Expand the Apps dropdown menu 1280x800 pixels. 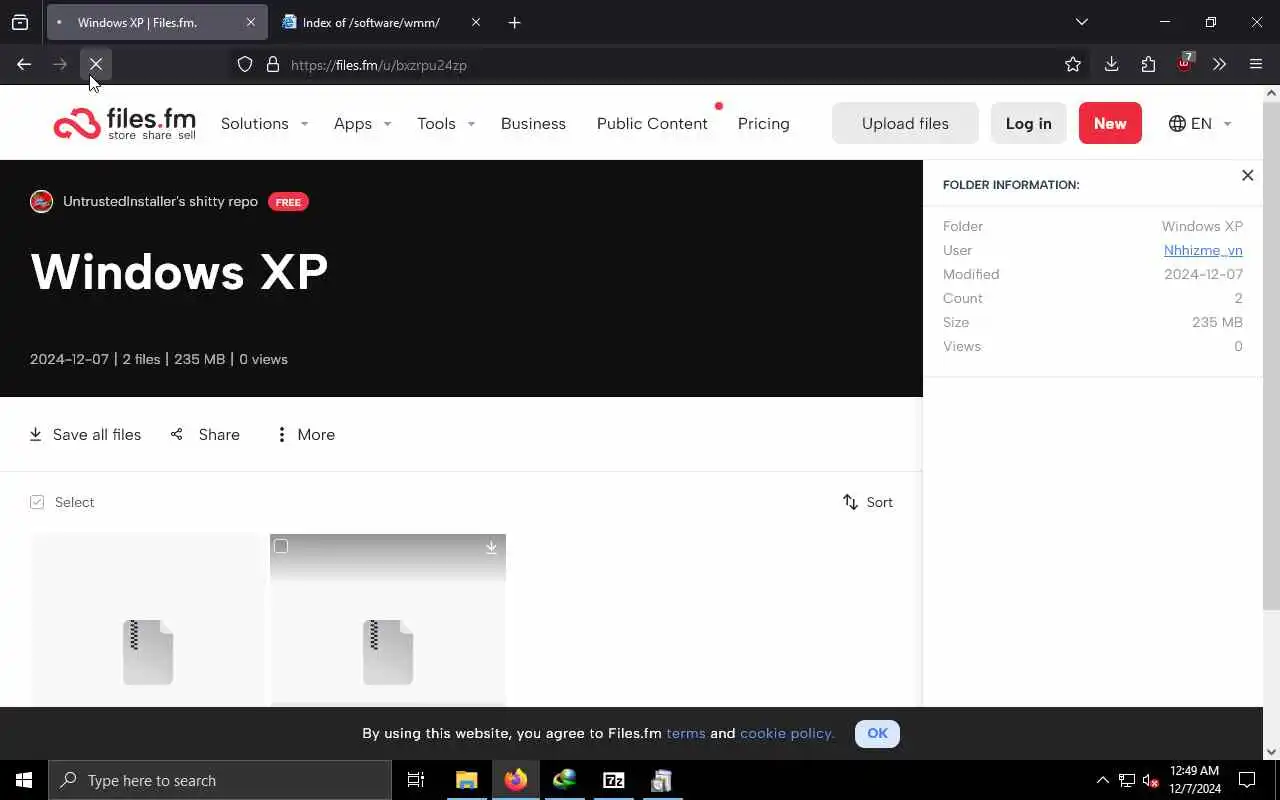pos(362,123)
